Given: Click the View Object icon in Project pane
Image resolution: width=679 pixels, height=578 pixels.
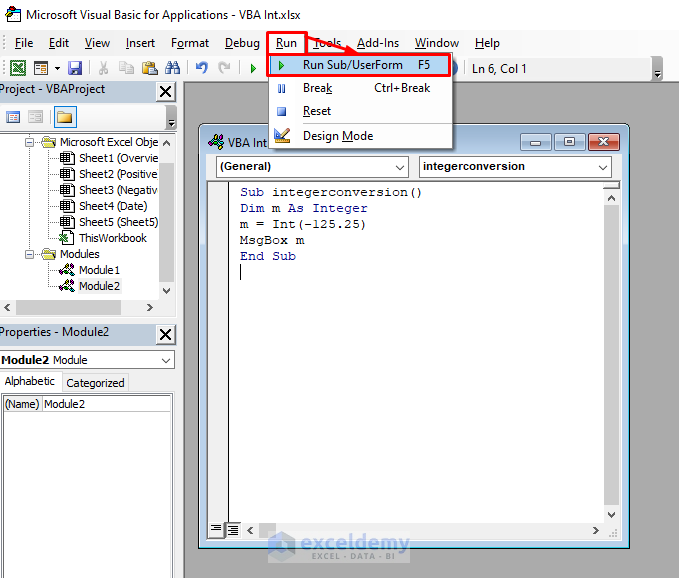Looking at the screenshot, I should [x=36, y=117].
